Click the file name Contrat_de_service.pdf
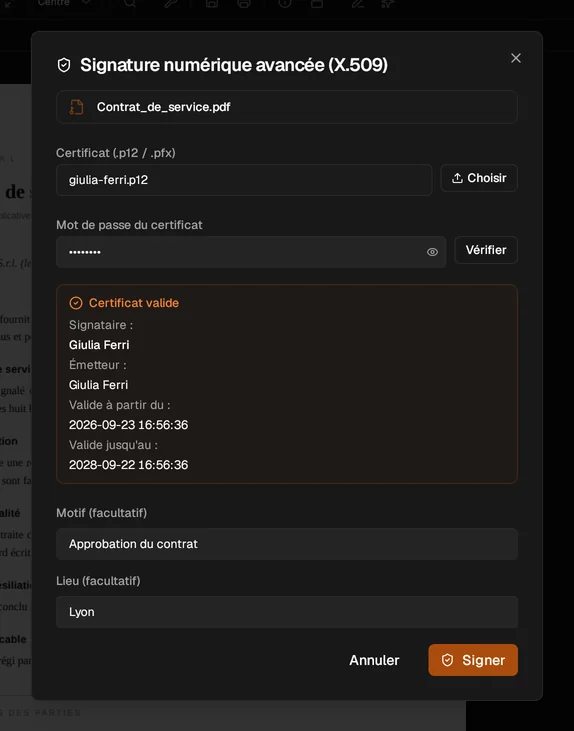Viewport: 574px width, 731px height. pos(164,107)
